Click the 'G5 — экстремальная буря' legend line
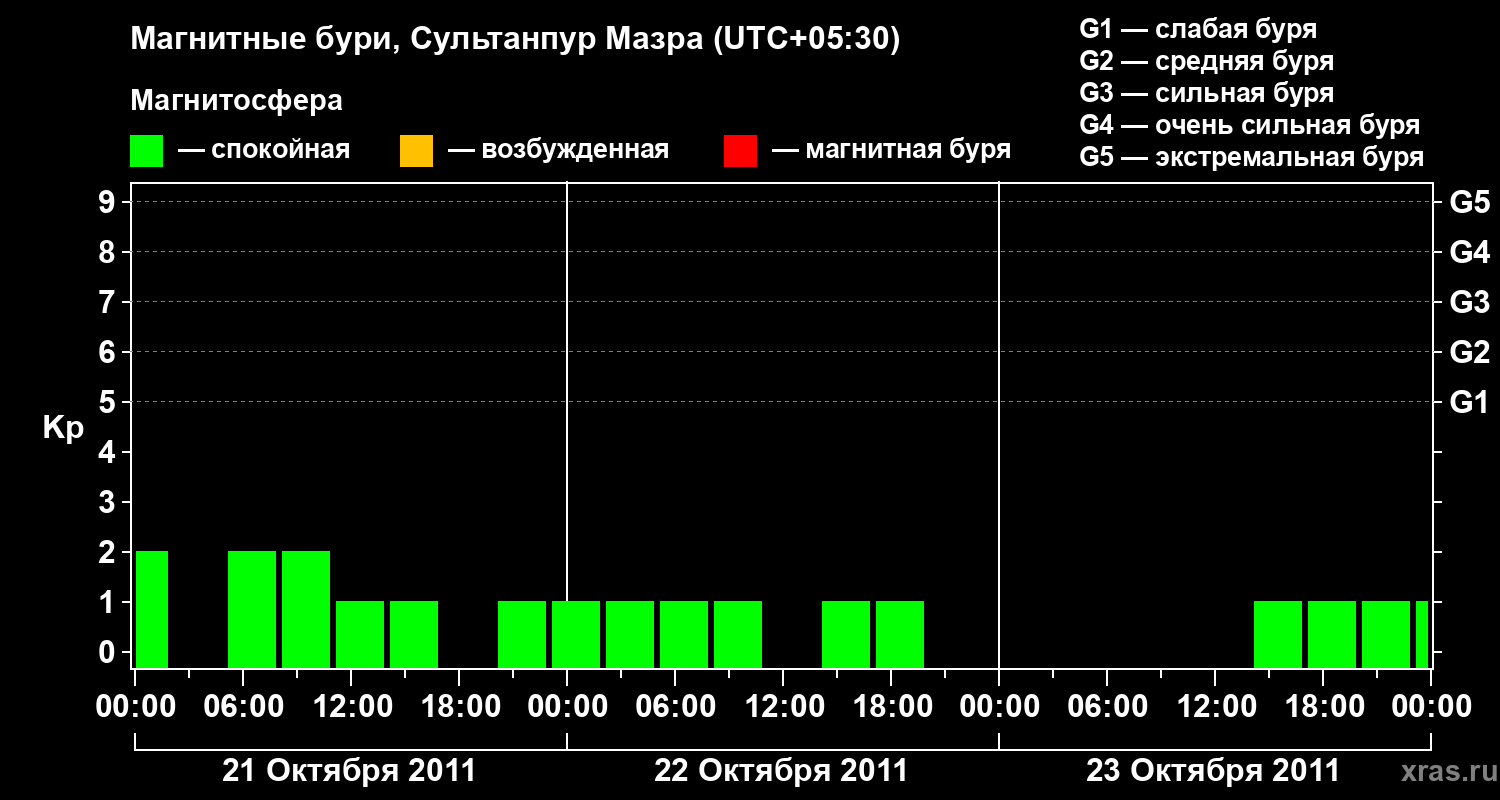The height and width of the screenshot is (800, 1500). (x=1252, y=157)
